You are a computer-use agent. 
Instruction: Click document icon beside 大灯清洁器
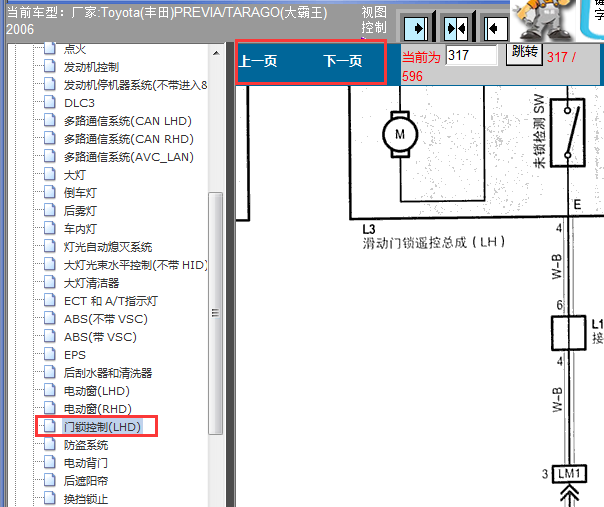[x=50, y=282]
